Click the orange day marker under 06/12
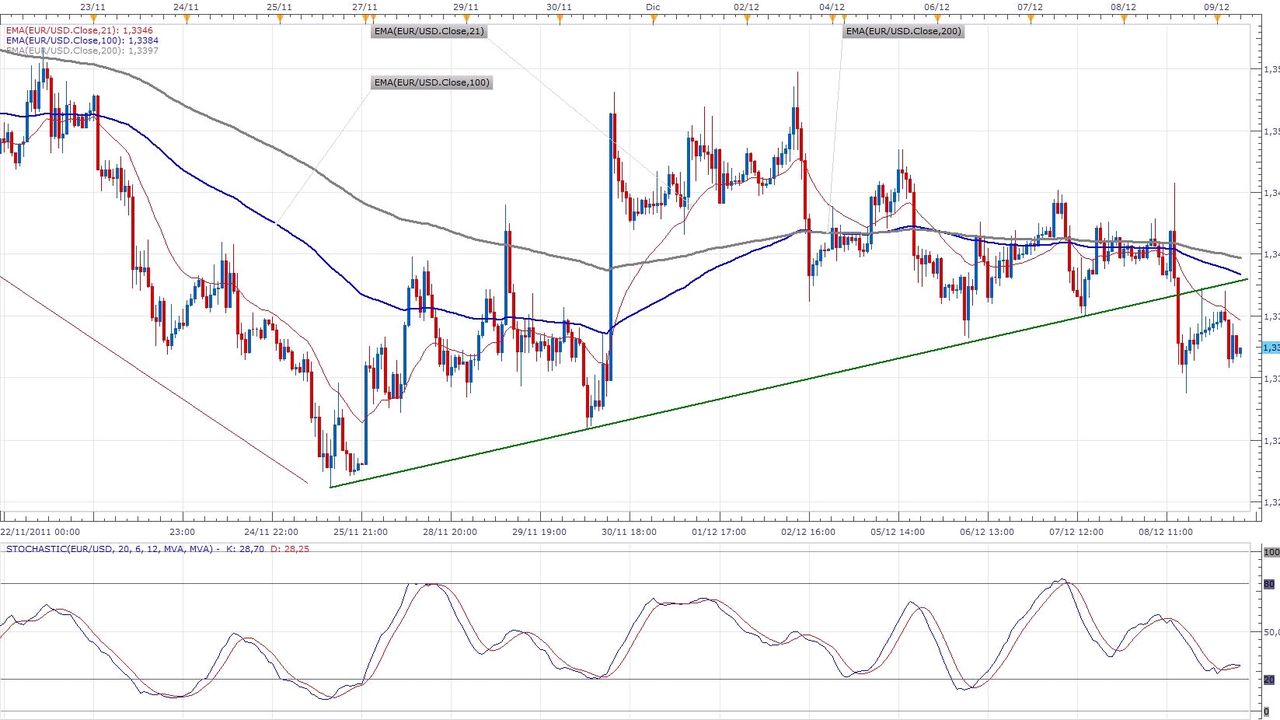Viewport: 1280px width, 720px height. tap(937, 18)
